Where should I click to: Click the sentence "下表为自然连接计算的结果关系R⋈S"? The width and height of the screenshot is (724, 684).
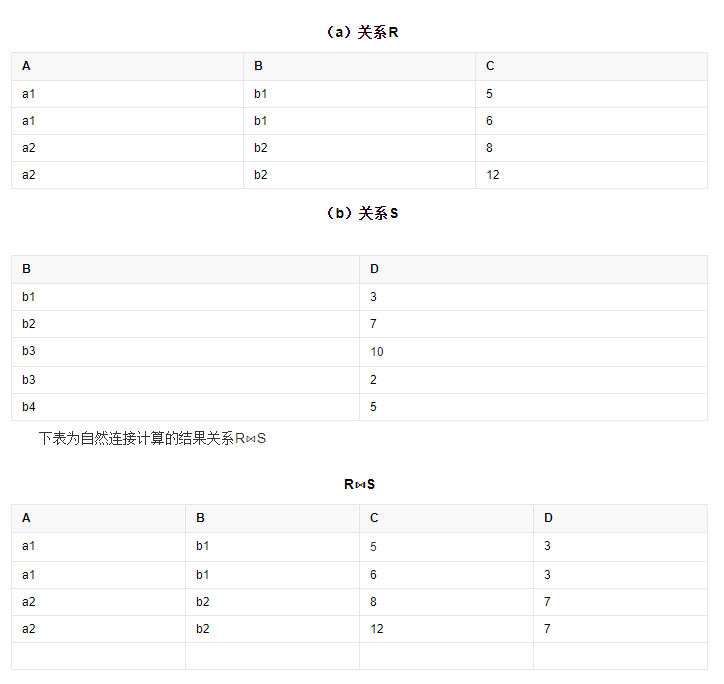coord(152,439)
